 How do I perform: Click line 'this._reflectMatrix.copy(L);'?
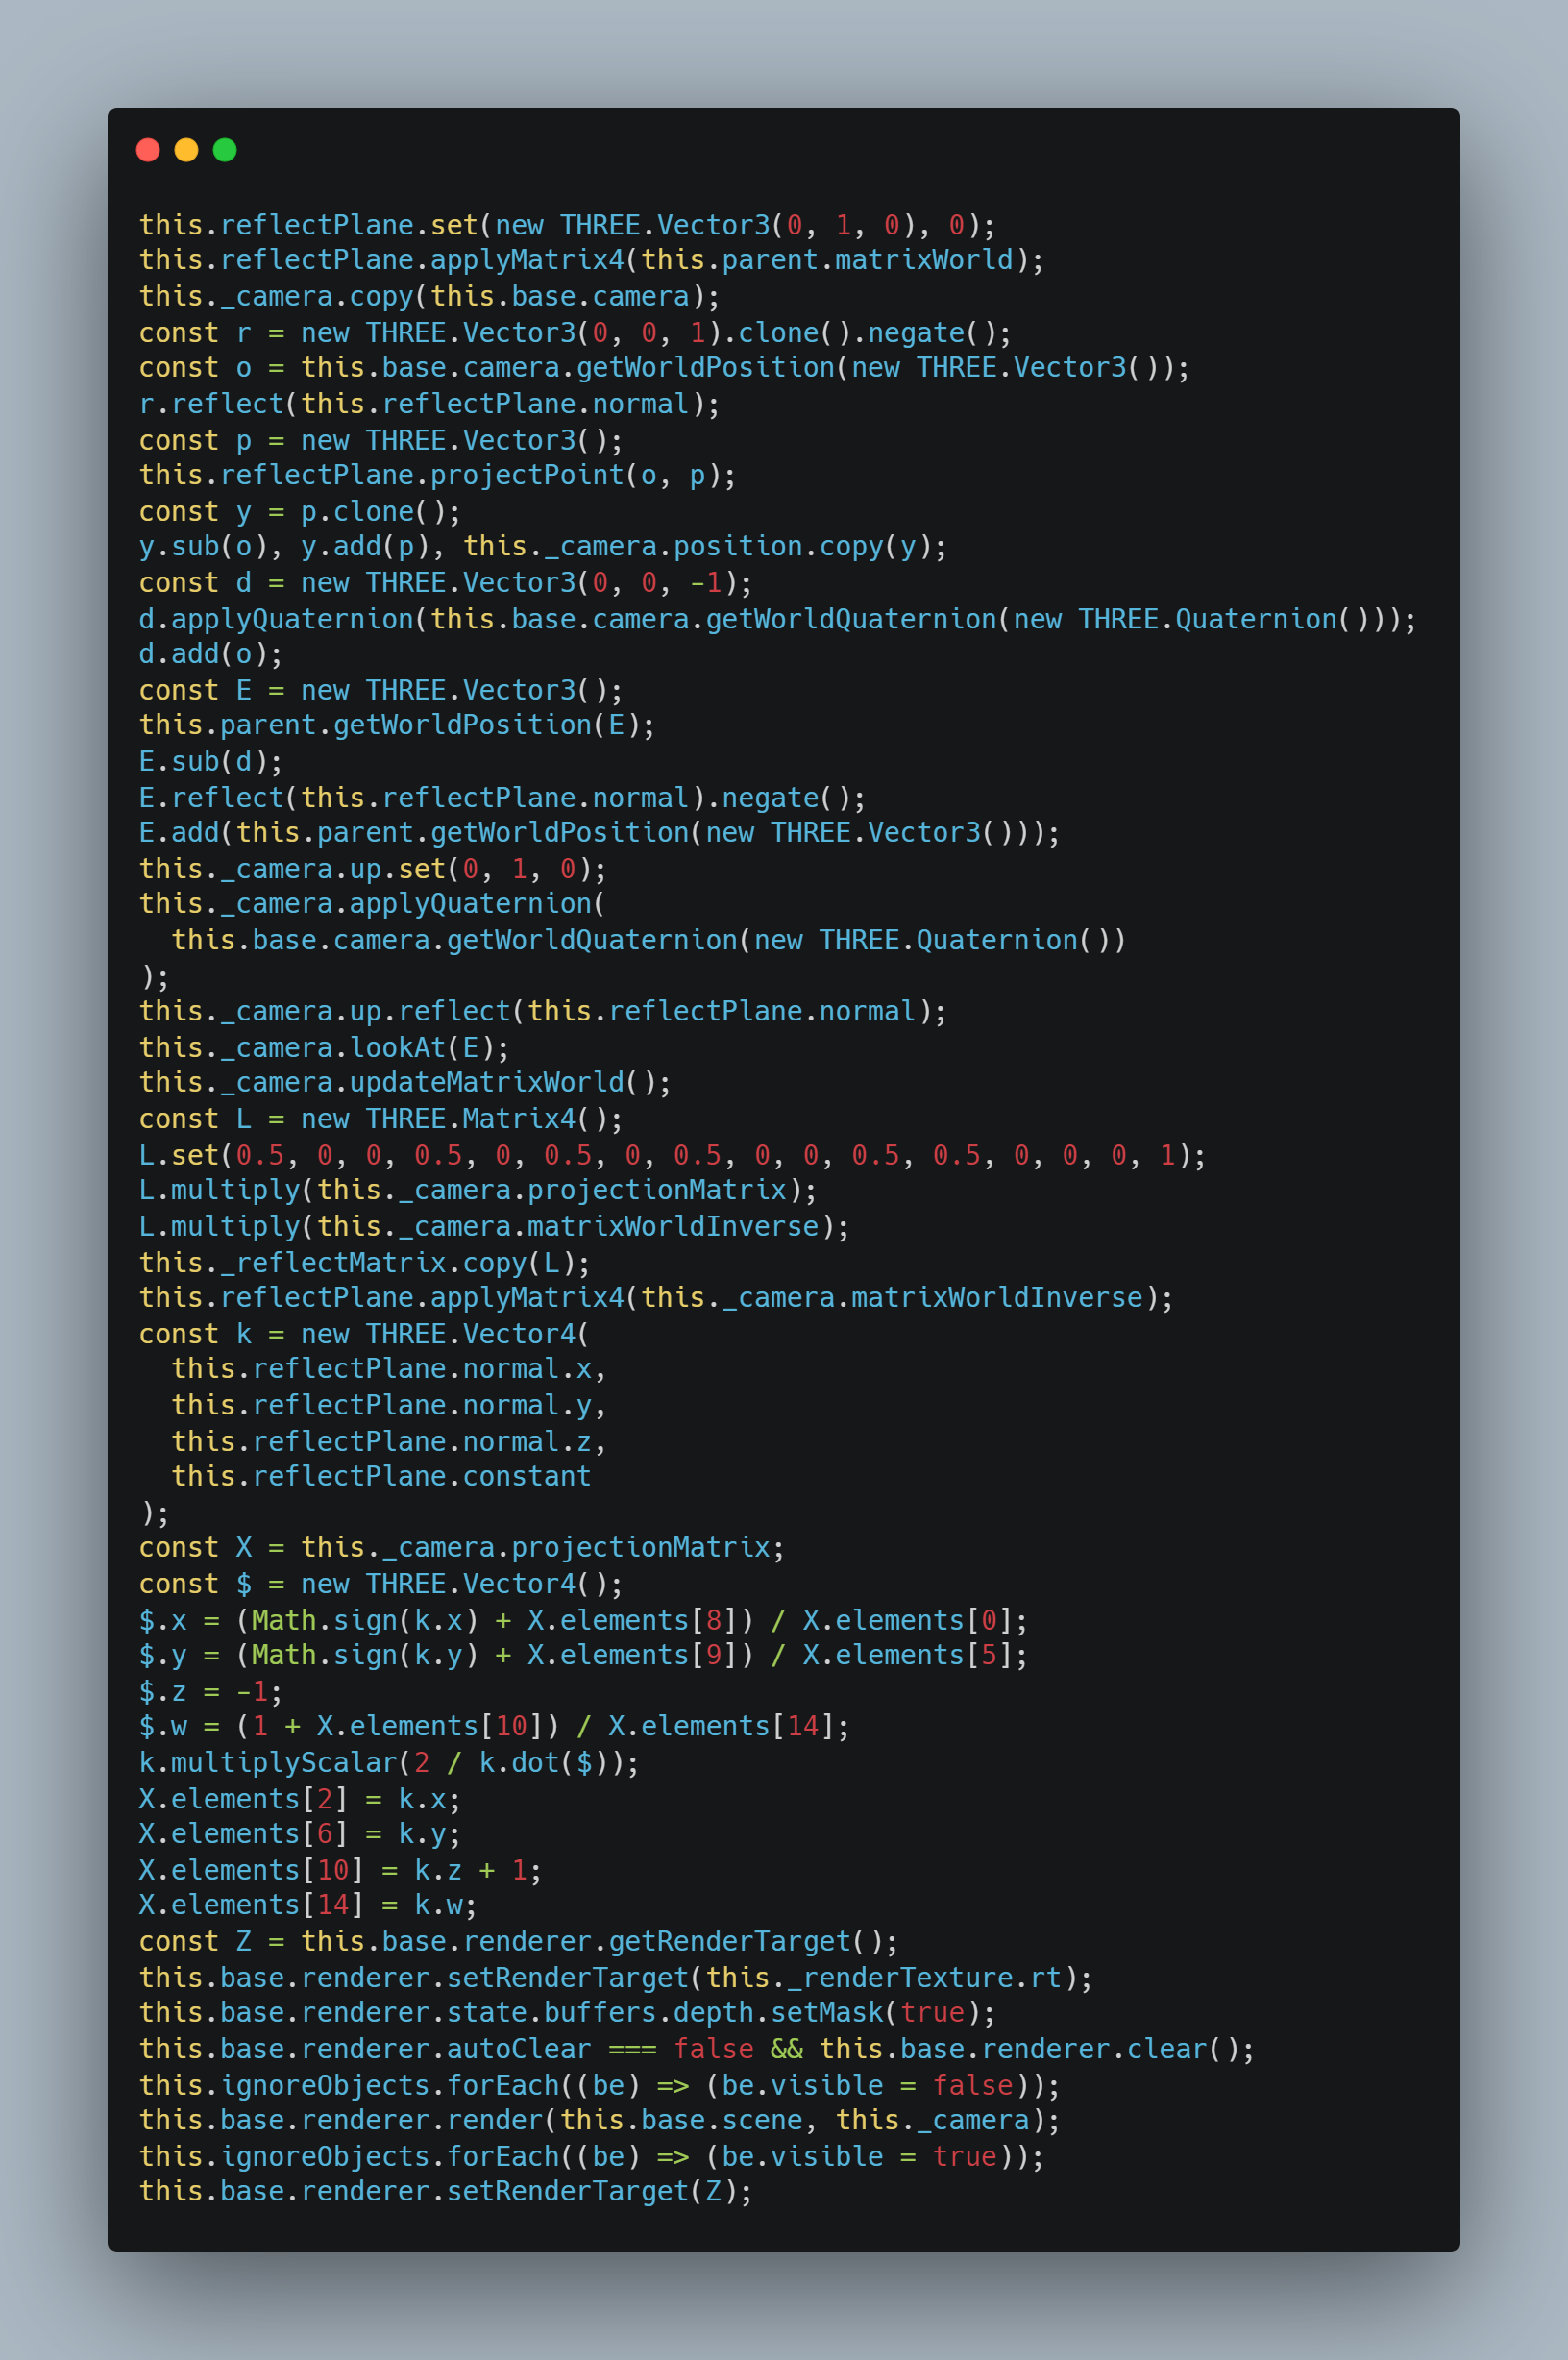pos(365,1263)
